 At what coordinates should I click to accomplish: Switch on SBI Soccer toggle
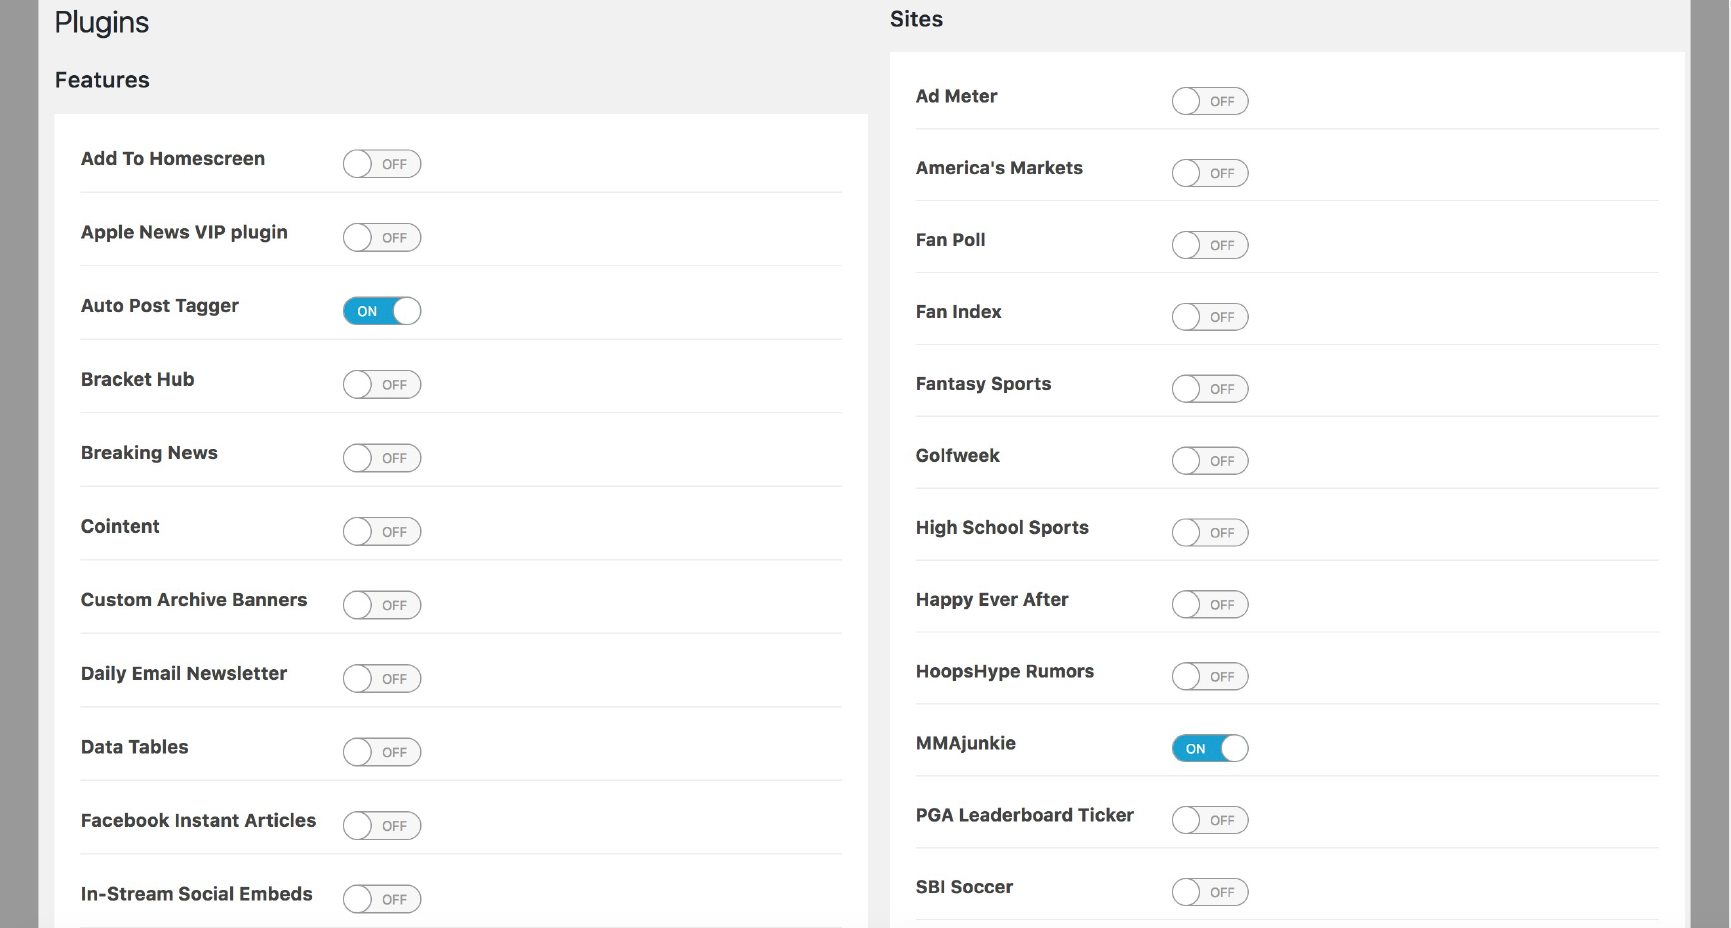click(1210, 892)
